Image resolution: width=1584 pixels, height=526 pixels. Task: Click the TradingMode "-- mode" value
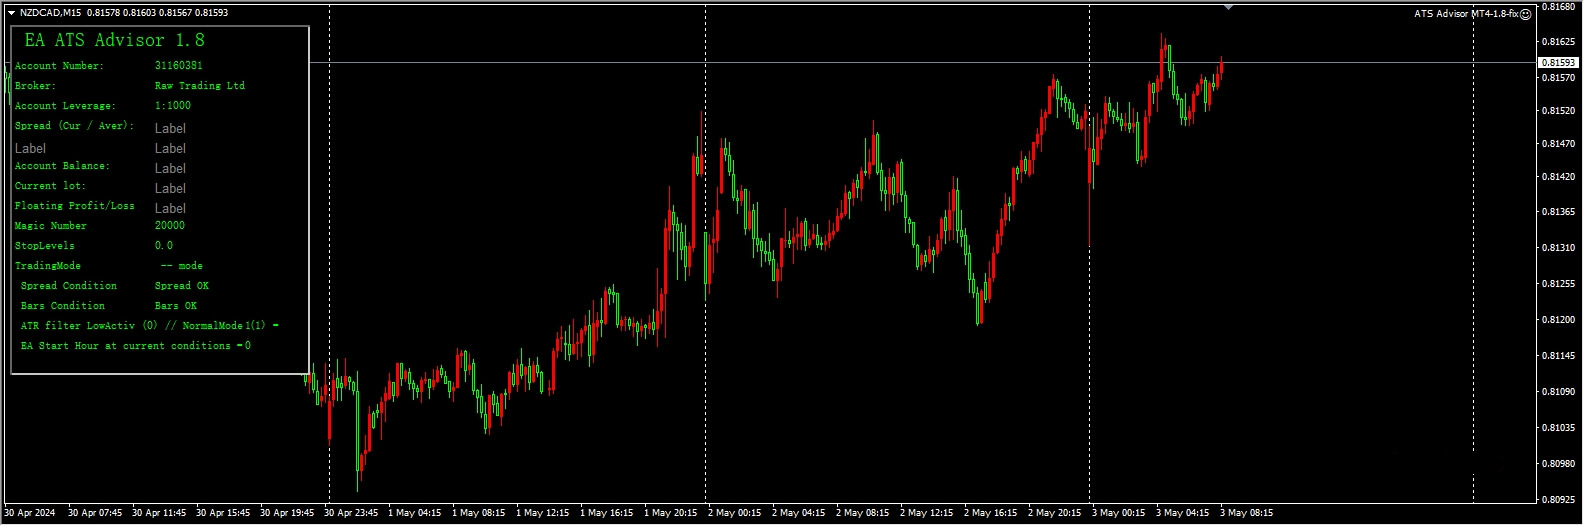tap(181, 266)
